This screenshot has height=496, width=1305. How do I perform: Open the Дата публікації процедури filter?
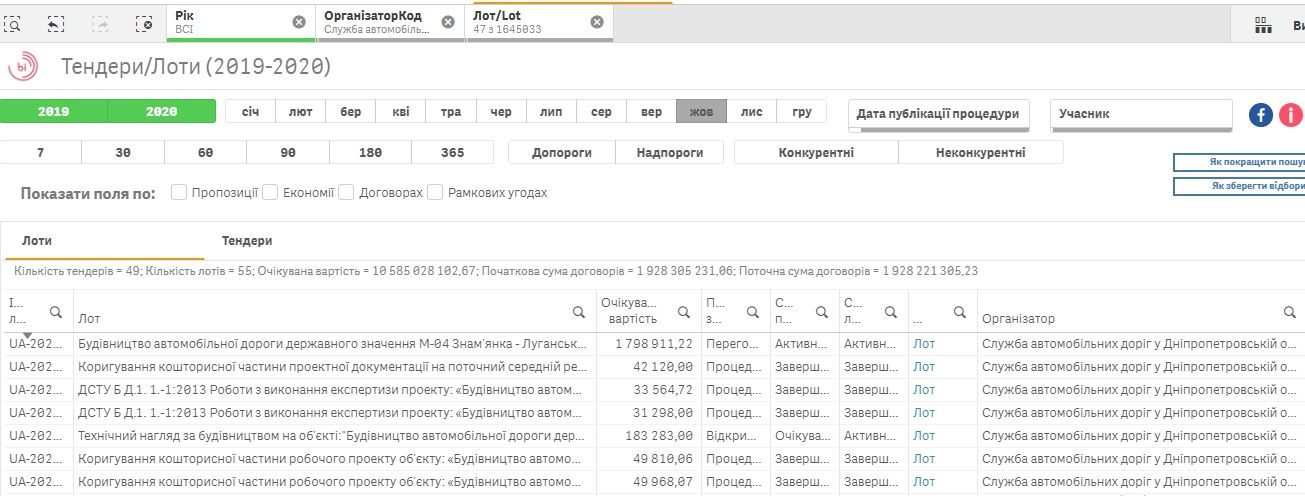click(937, 114)
